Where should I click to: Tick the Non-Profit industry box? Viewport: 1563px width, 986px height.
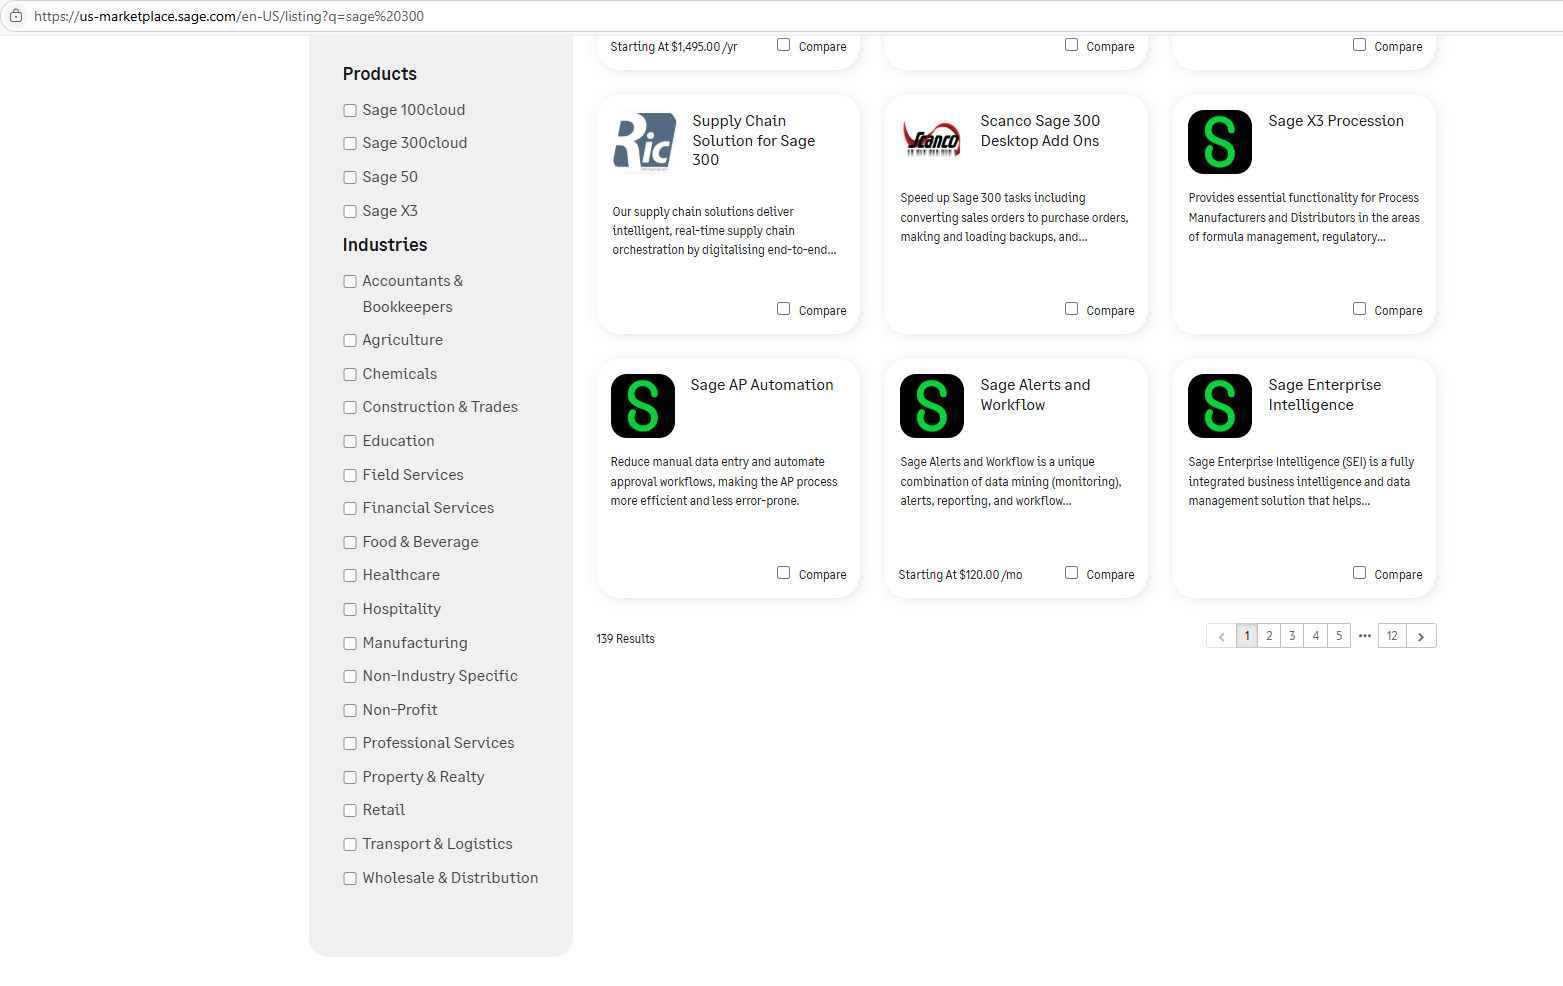coord(350,711)
